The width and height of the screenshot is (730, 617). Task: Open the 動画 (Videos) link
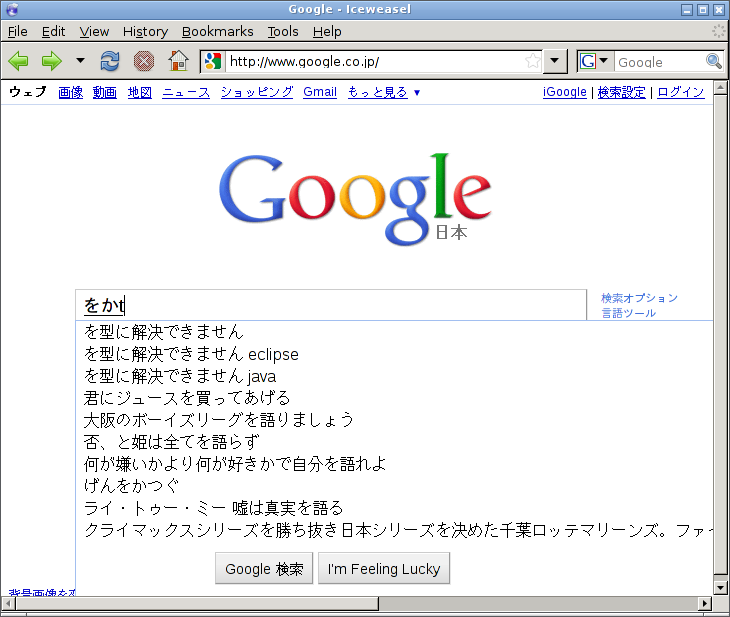click(105, 92)
